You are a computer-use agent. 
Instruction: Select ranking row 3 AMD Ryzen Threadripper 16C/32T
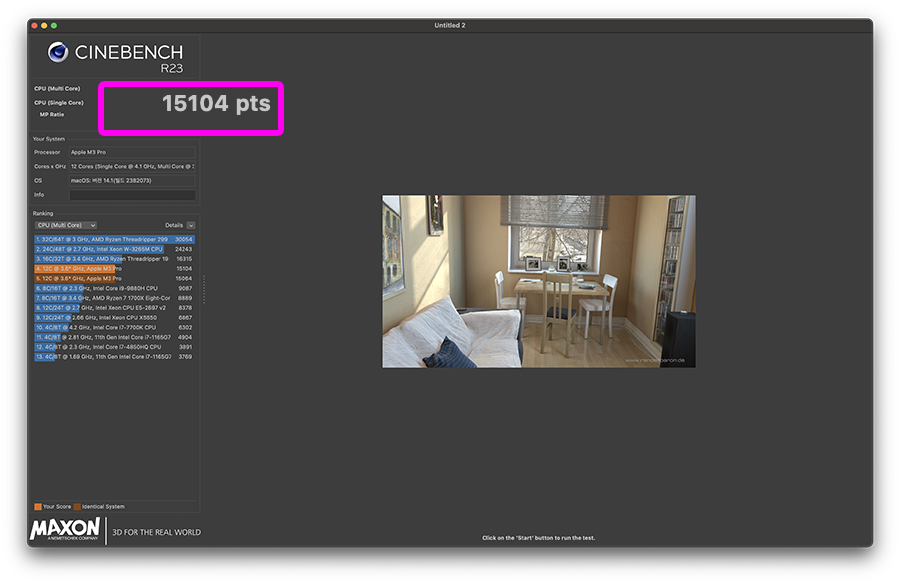tap(114, 259)
